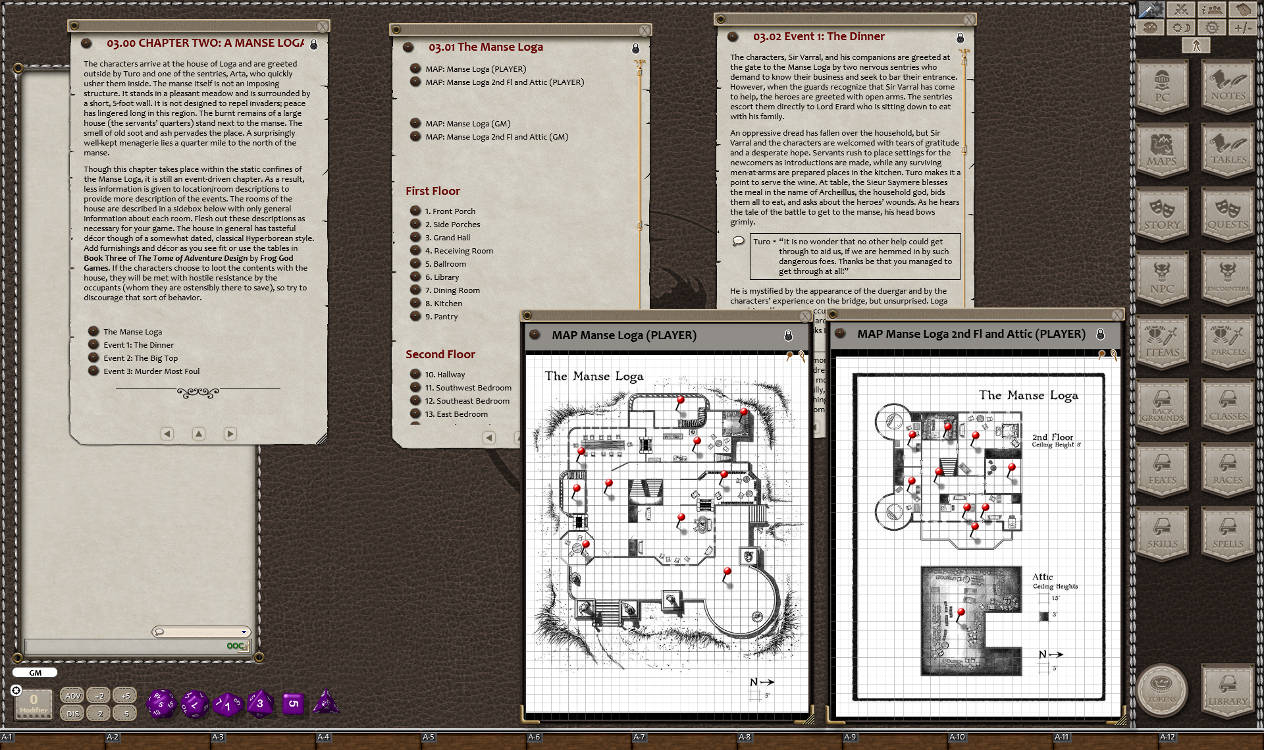Open the Items sidebar icon
1264x750 pixels.
coord(1163,341)
